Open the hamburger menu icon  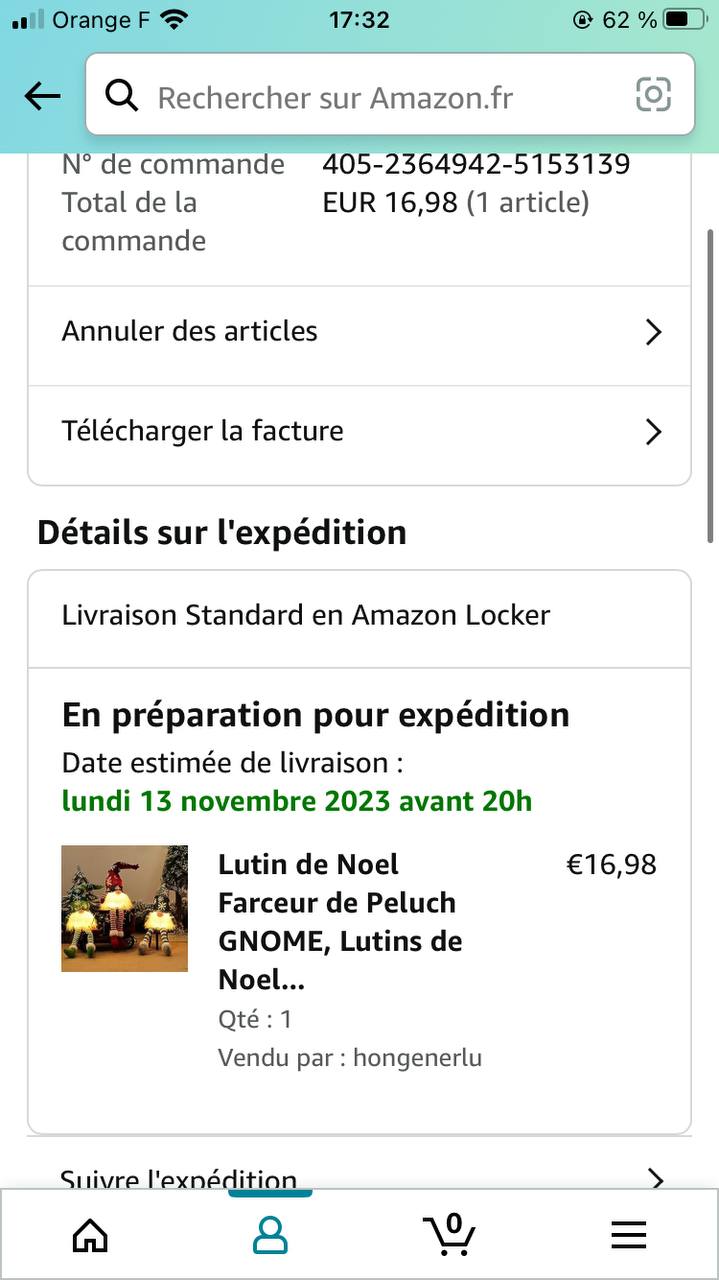(x=629, y=1236)
